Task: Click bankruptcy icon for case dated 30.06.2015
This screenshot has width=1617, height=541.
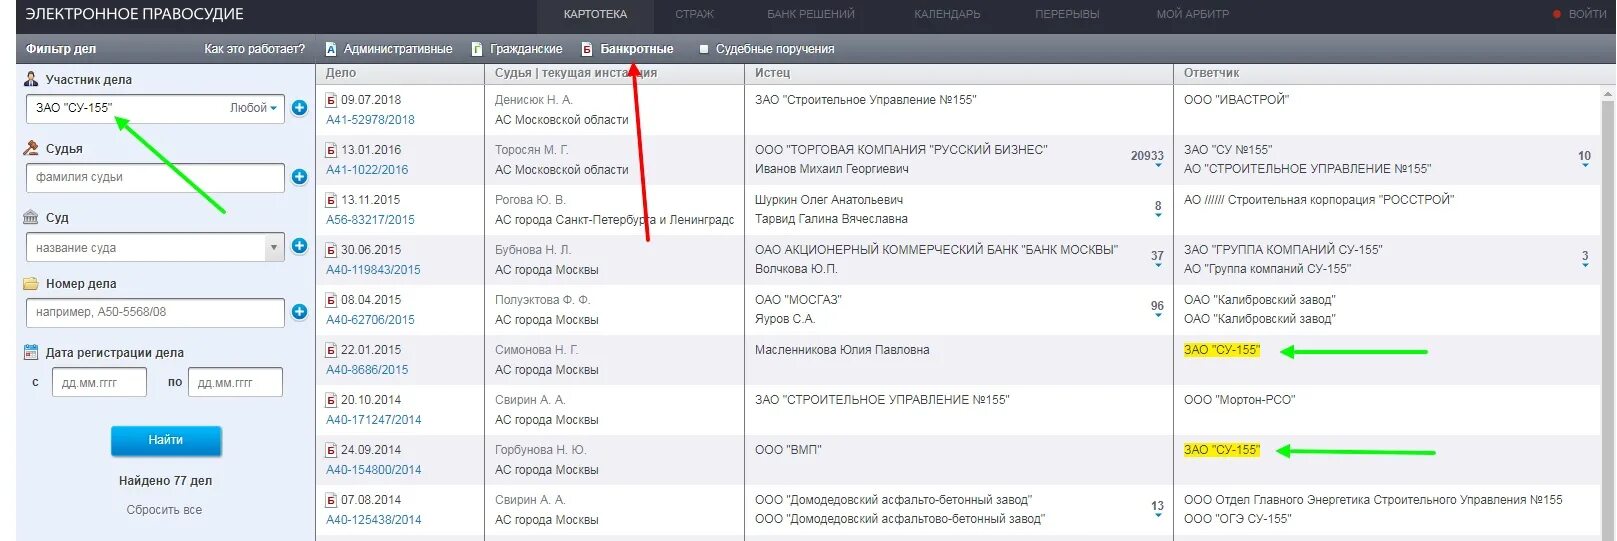Action: (331, 250)
